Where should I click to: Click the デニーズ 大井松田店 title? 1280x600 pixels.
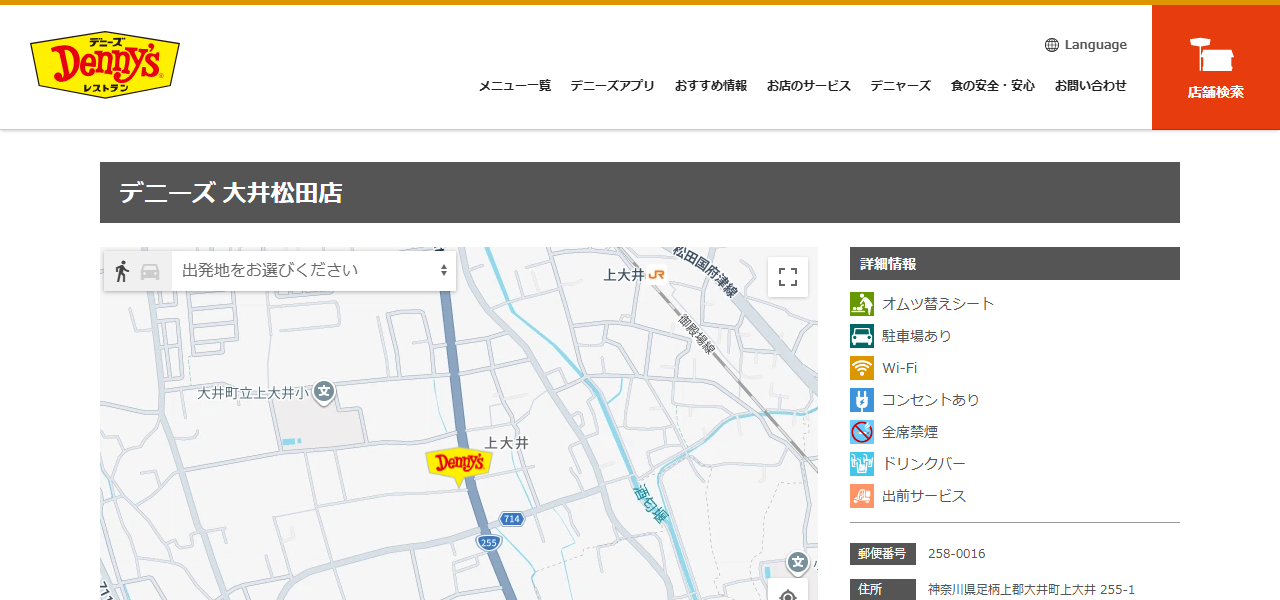[231, 193]
